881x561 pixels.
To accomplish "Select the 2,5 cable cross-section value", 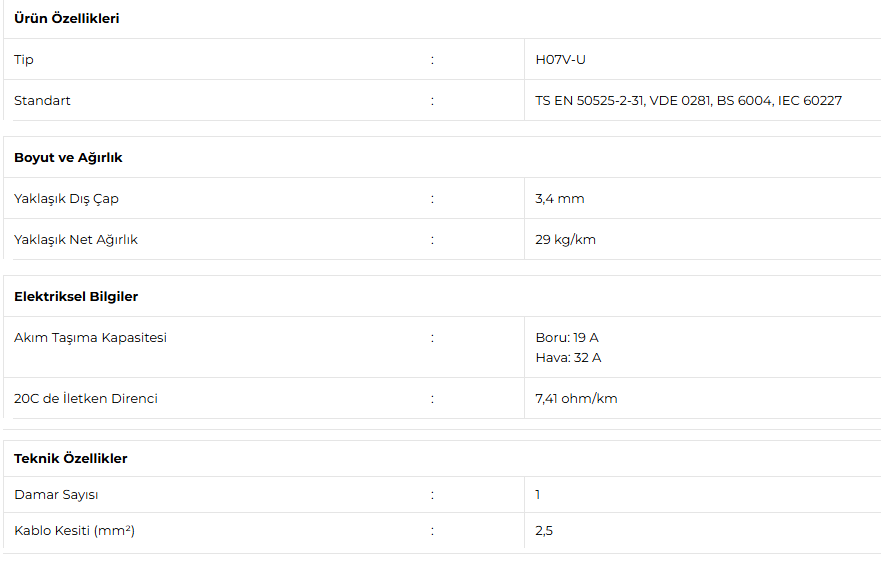I will (544, 531).
